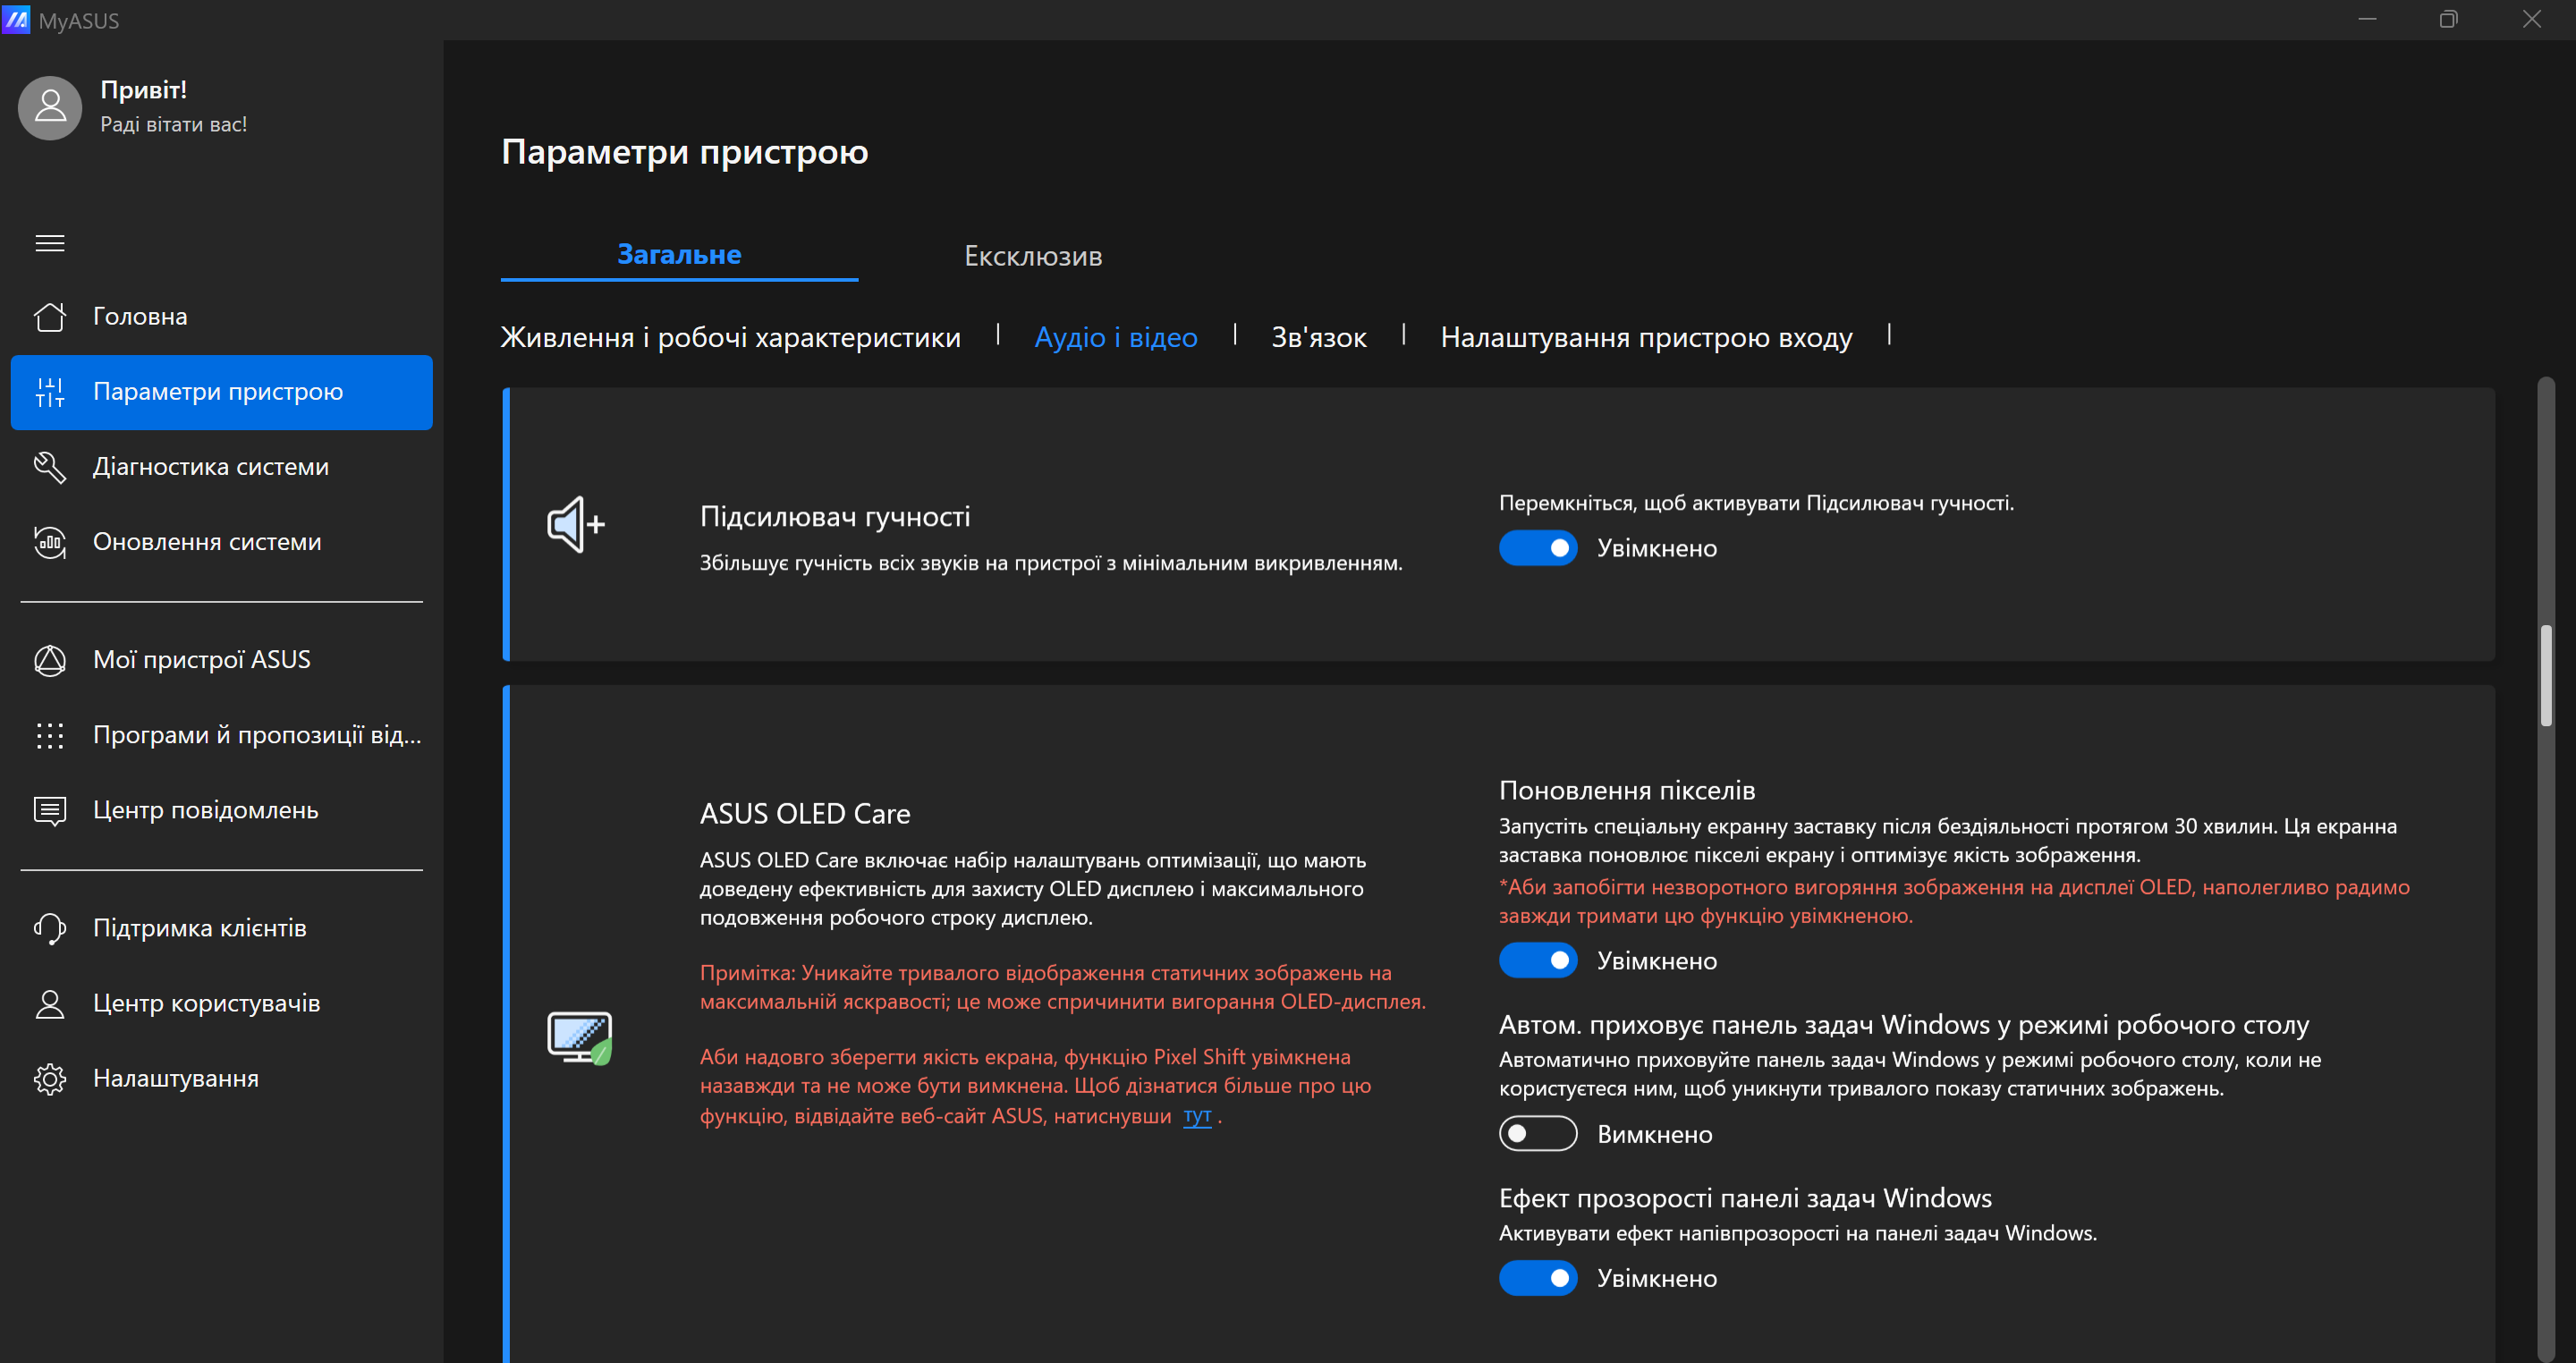Viewport: 2576px width, 1363px height.
Task: Open Налаштування gear icon
Action: coord(50,1078)
